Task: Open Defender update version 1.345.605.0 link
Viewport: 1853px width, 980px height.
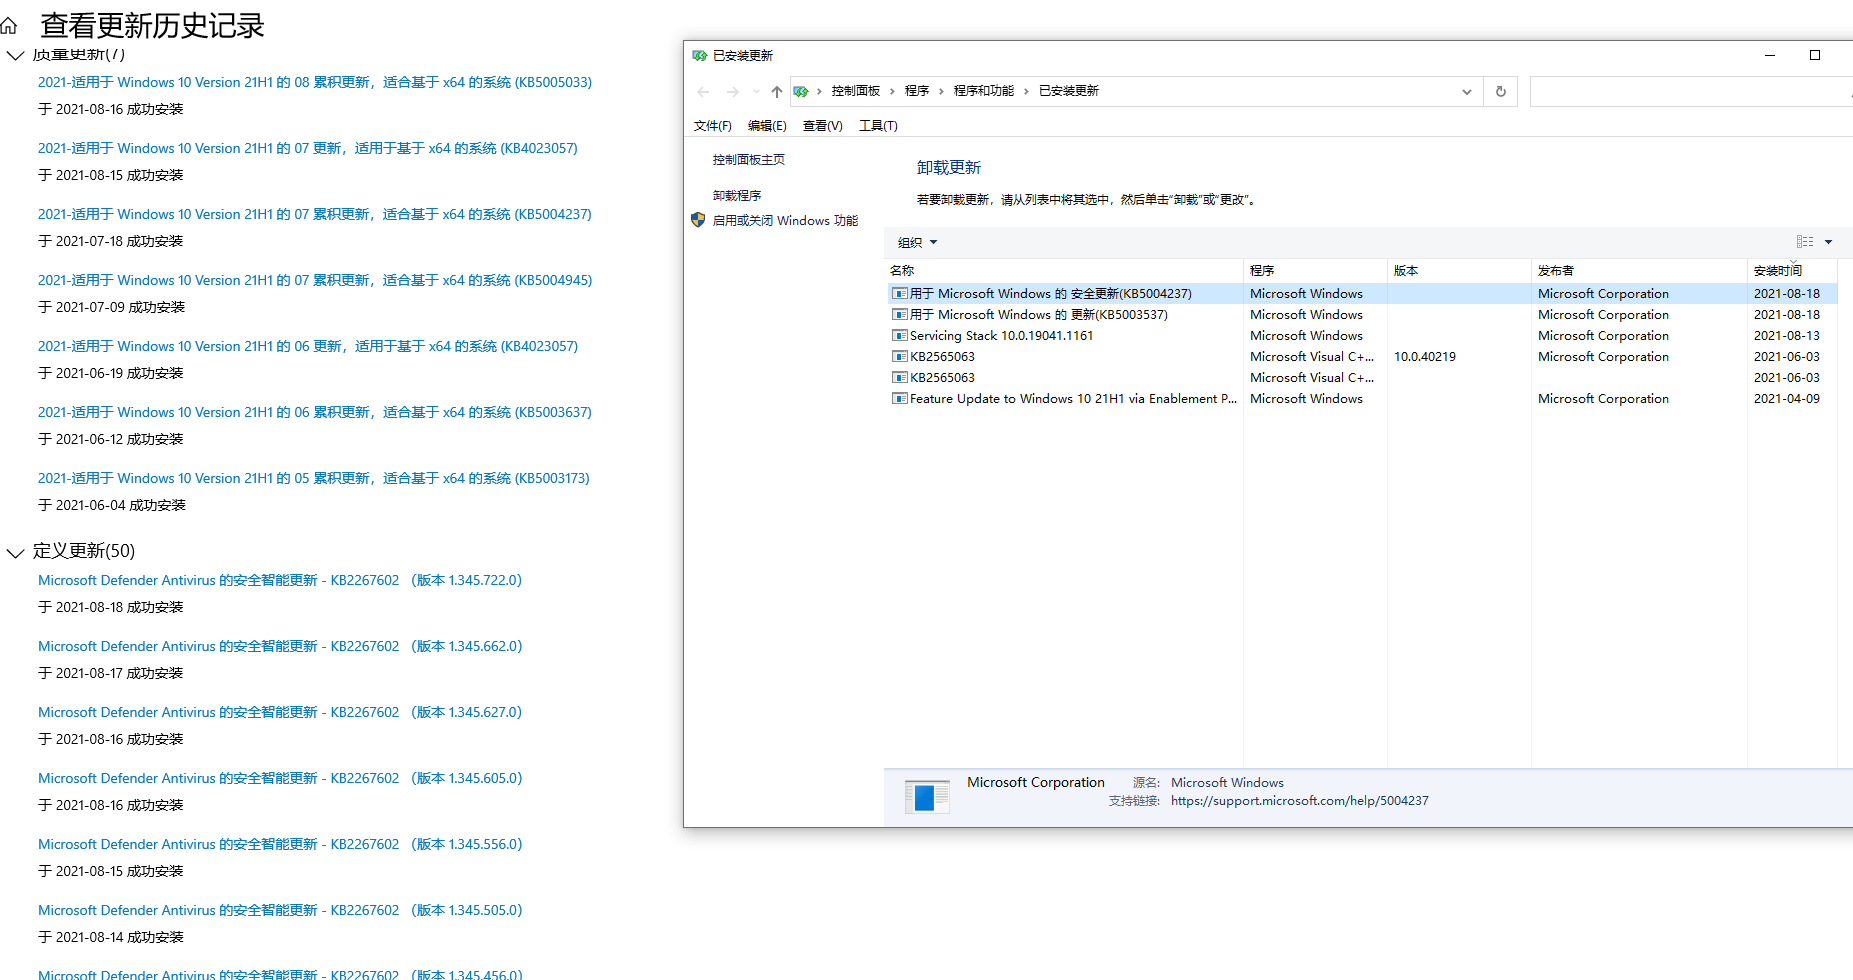Action: click(280, 778)
